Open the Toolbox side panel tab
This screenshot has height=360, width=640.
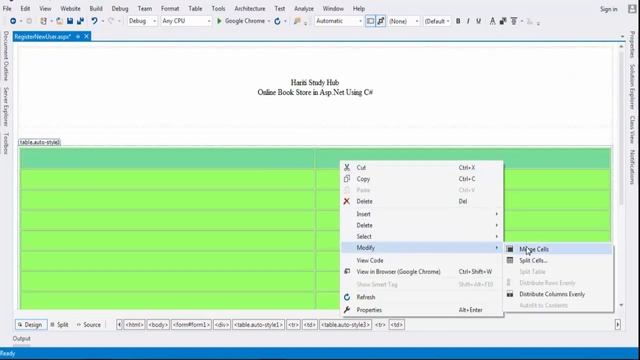(6, 143)
